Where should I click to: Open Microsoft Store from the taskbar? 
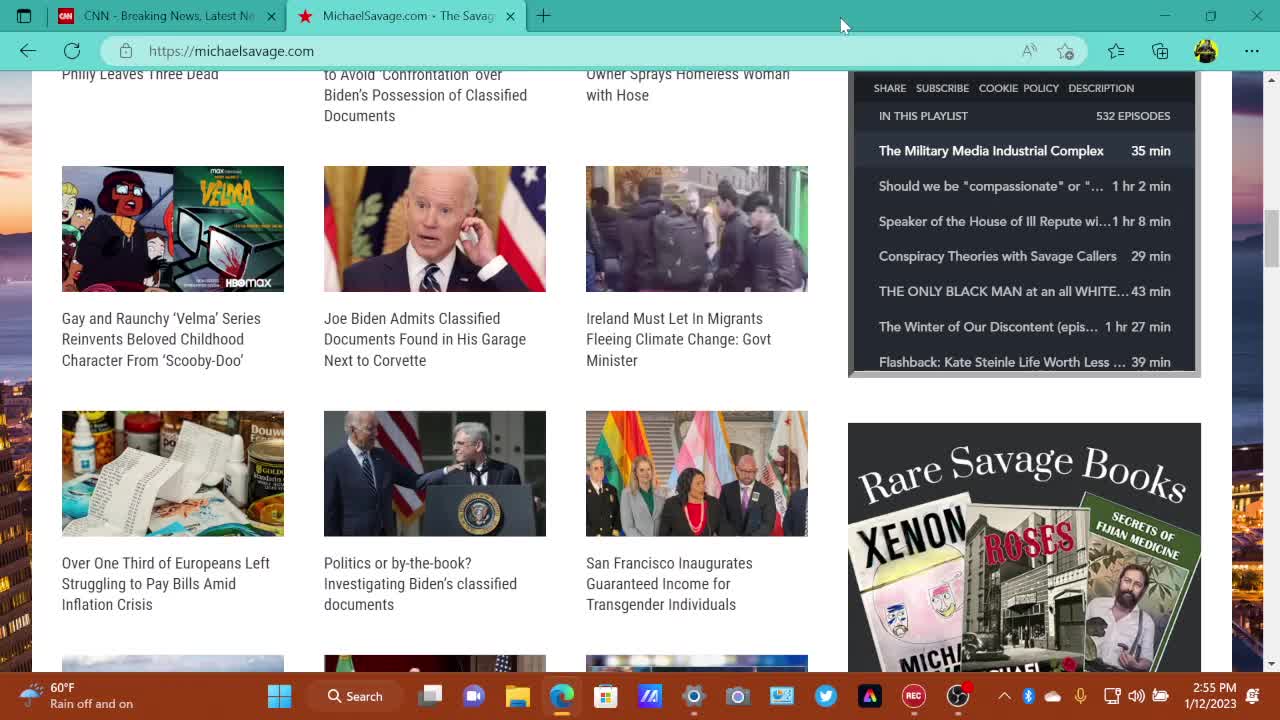606,696
